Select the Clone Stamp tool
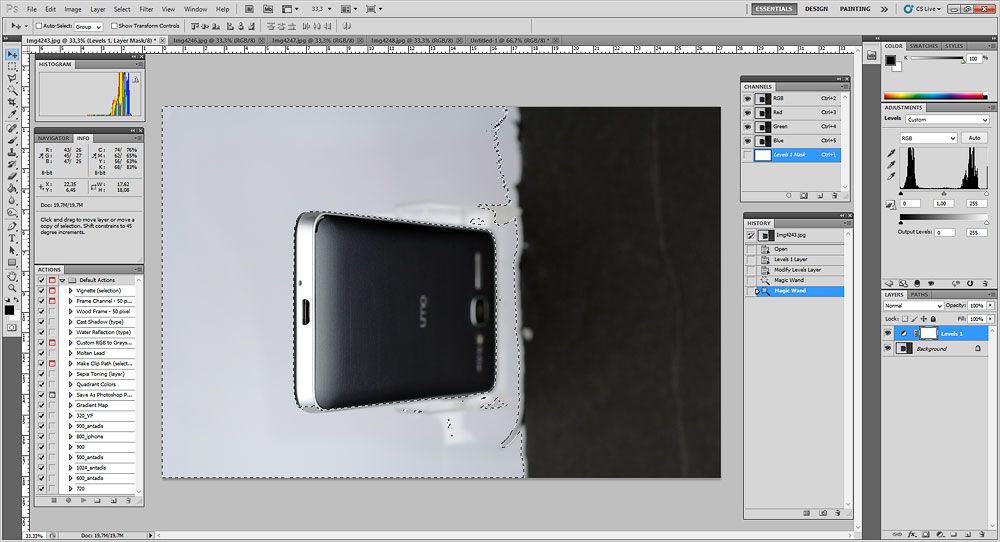 tap(12, 152)
